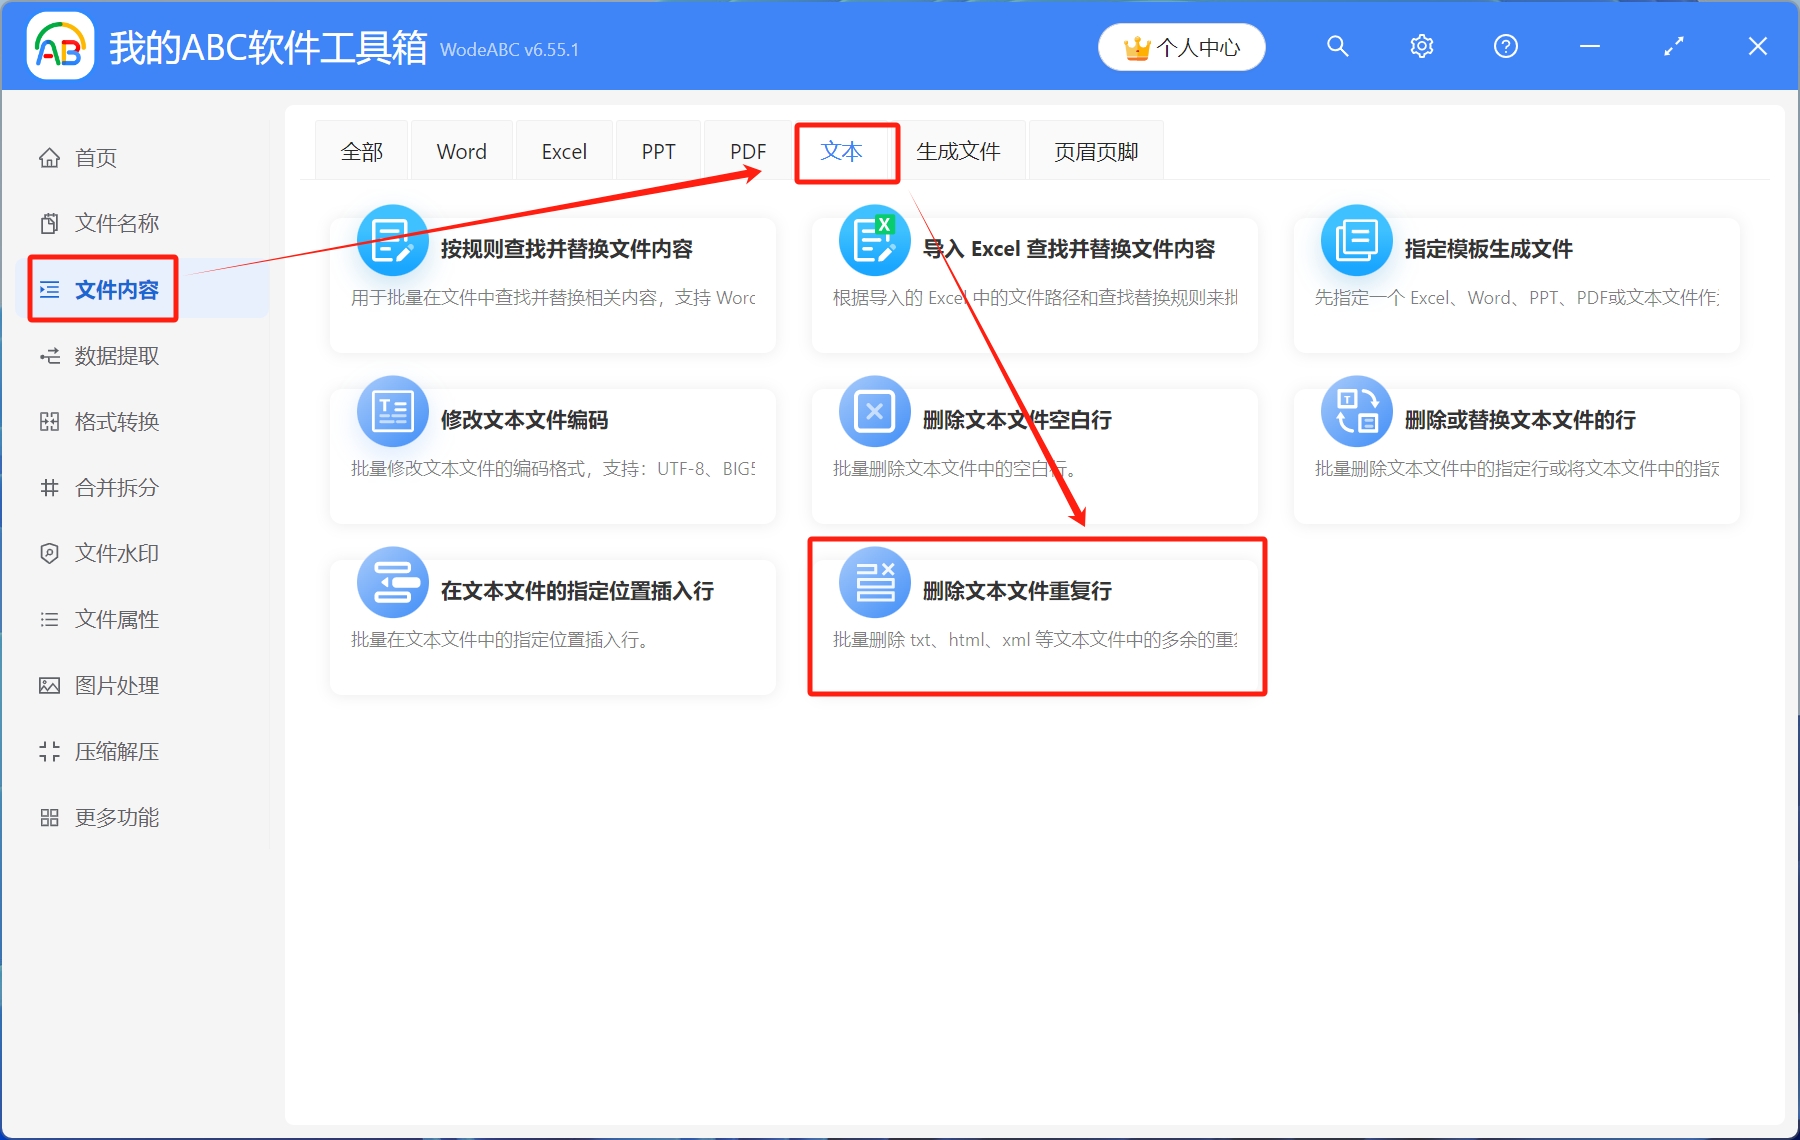Switch to the PDF tab
1800x1140 pixels.
click(748, 151)
